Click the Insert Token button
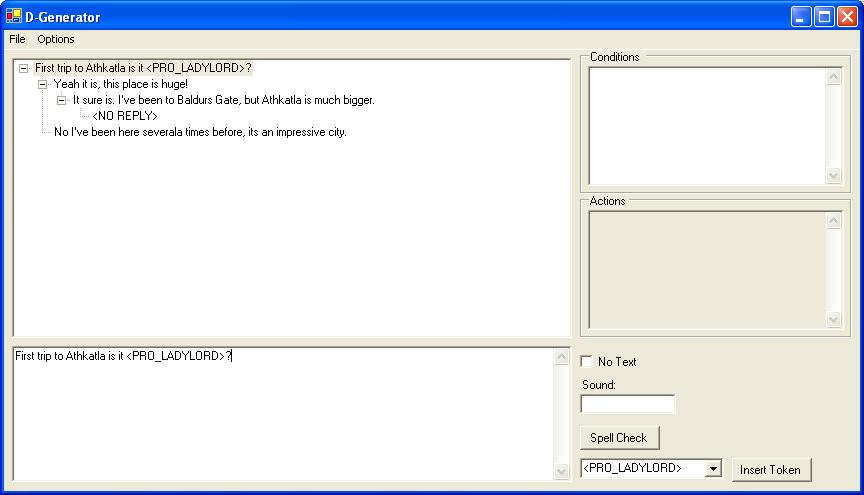 [771, 470]
